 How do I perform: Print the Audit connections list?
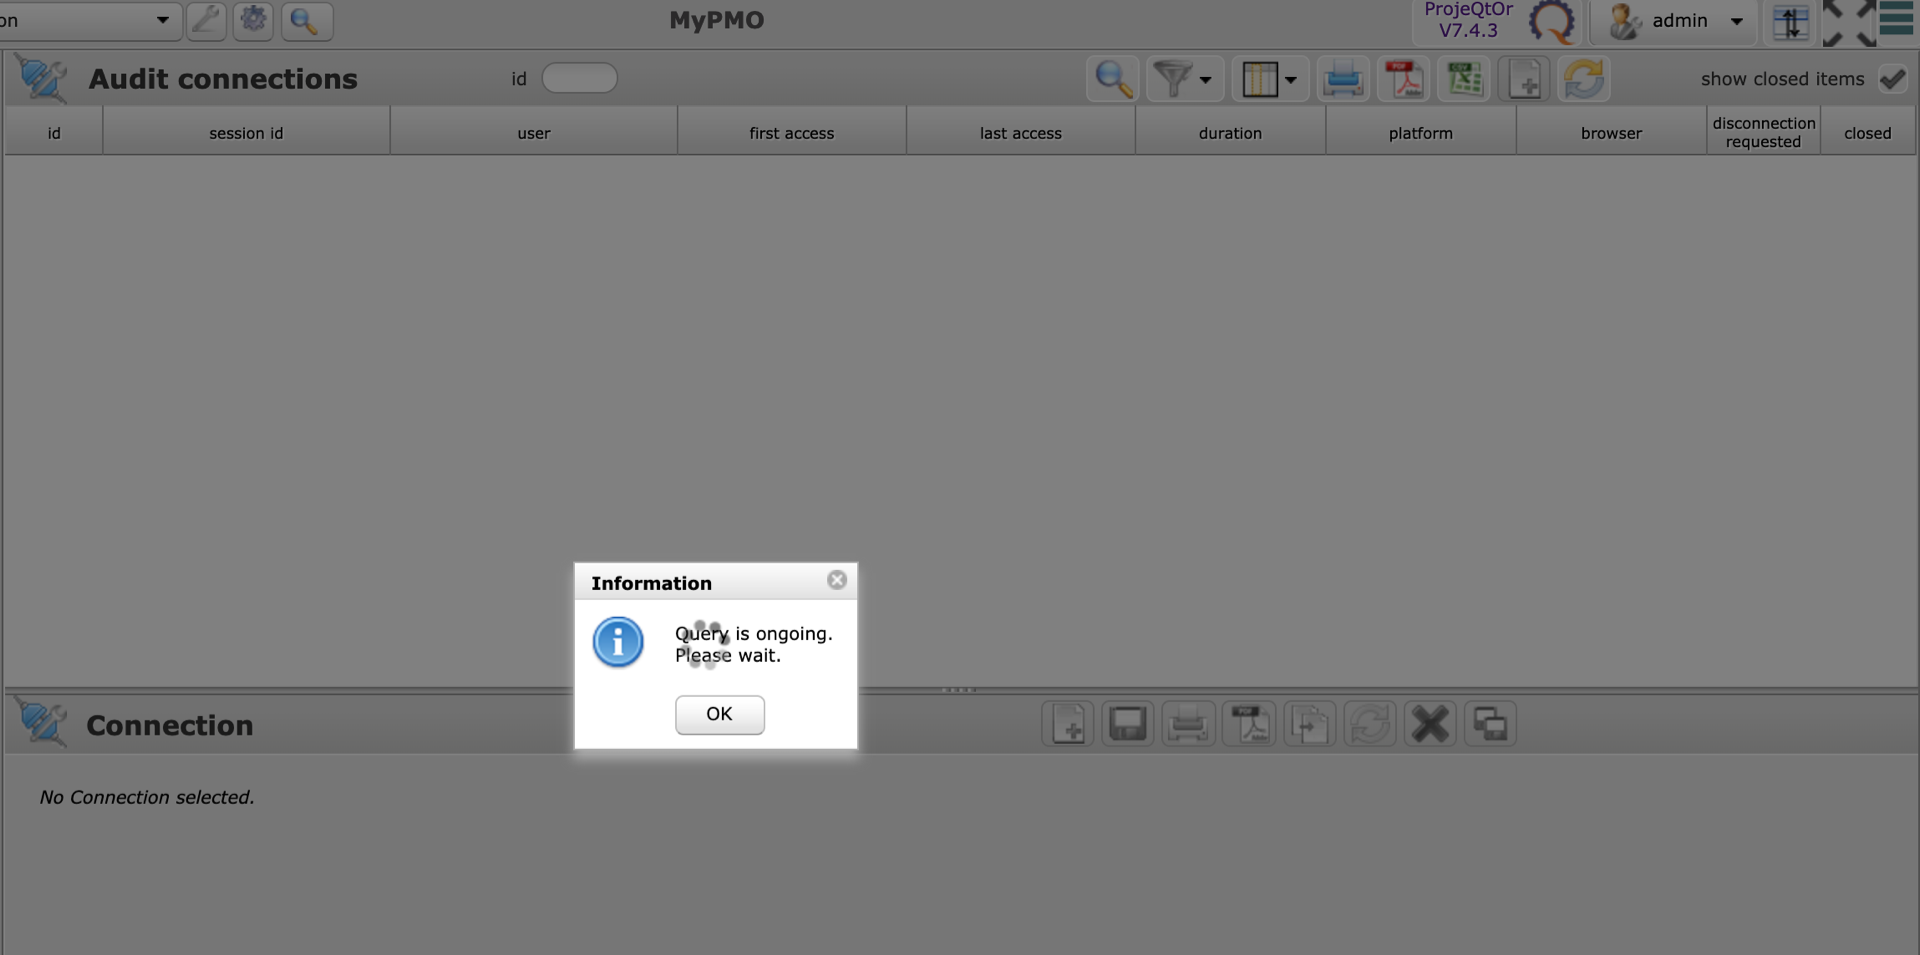(1343, 79)
